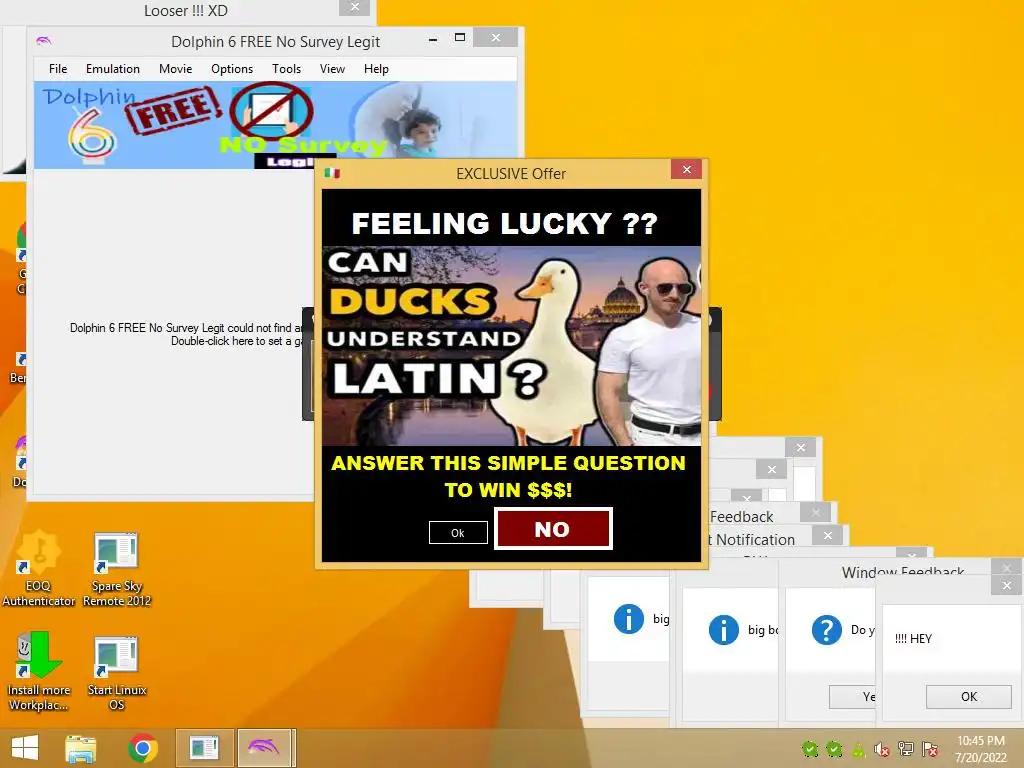Open File Explorer from the taskbar
Screen dimensions: 1024x768
pyautogui.click(x=80, y=748)
